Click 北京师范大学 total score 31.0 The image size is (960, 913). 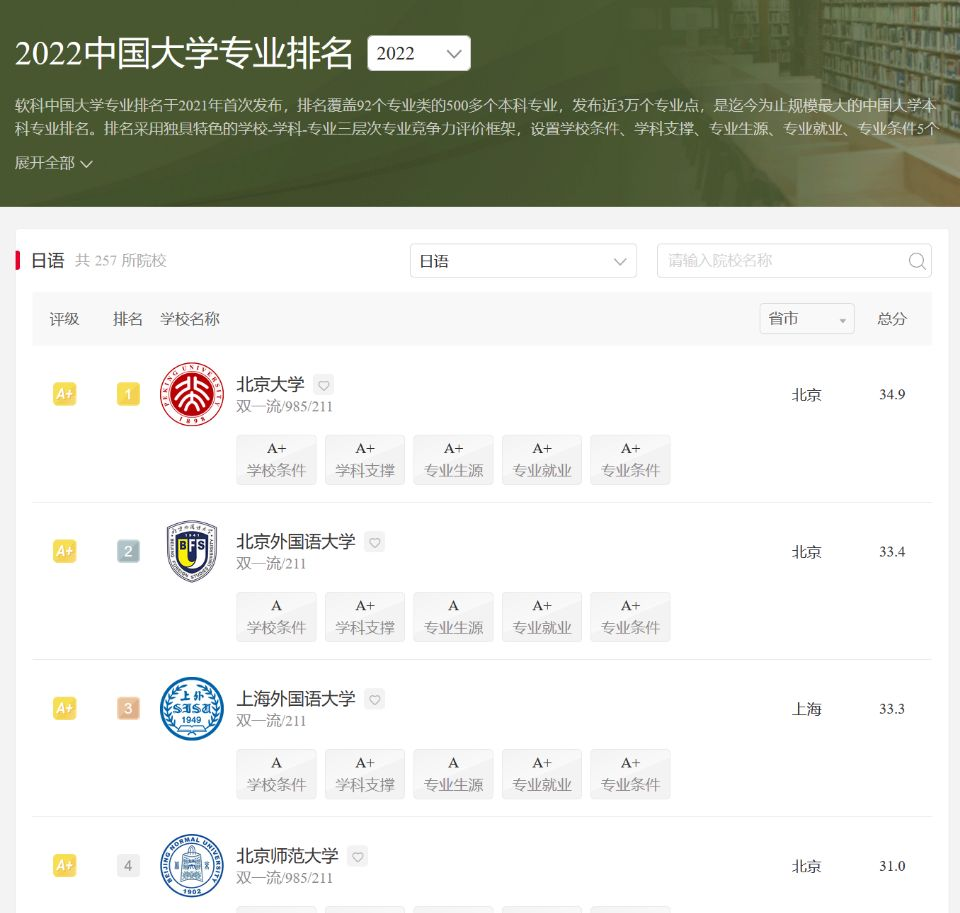(892, 866)
